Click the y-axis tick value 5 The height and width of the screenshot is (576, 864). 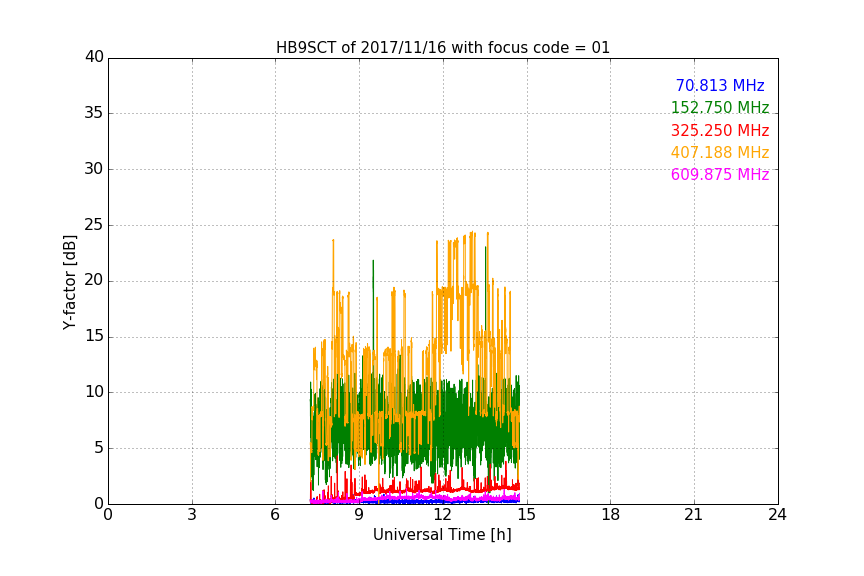pos(99,448)
